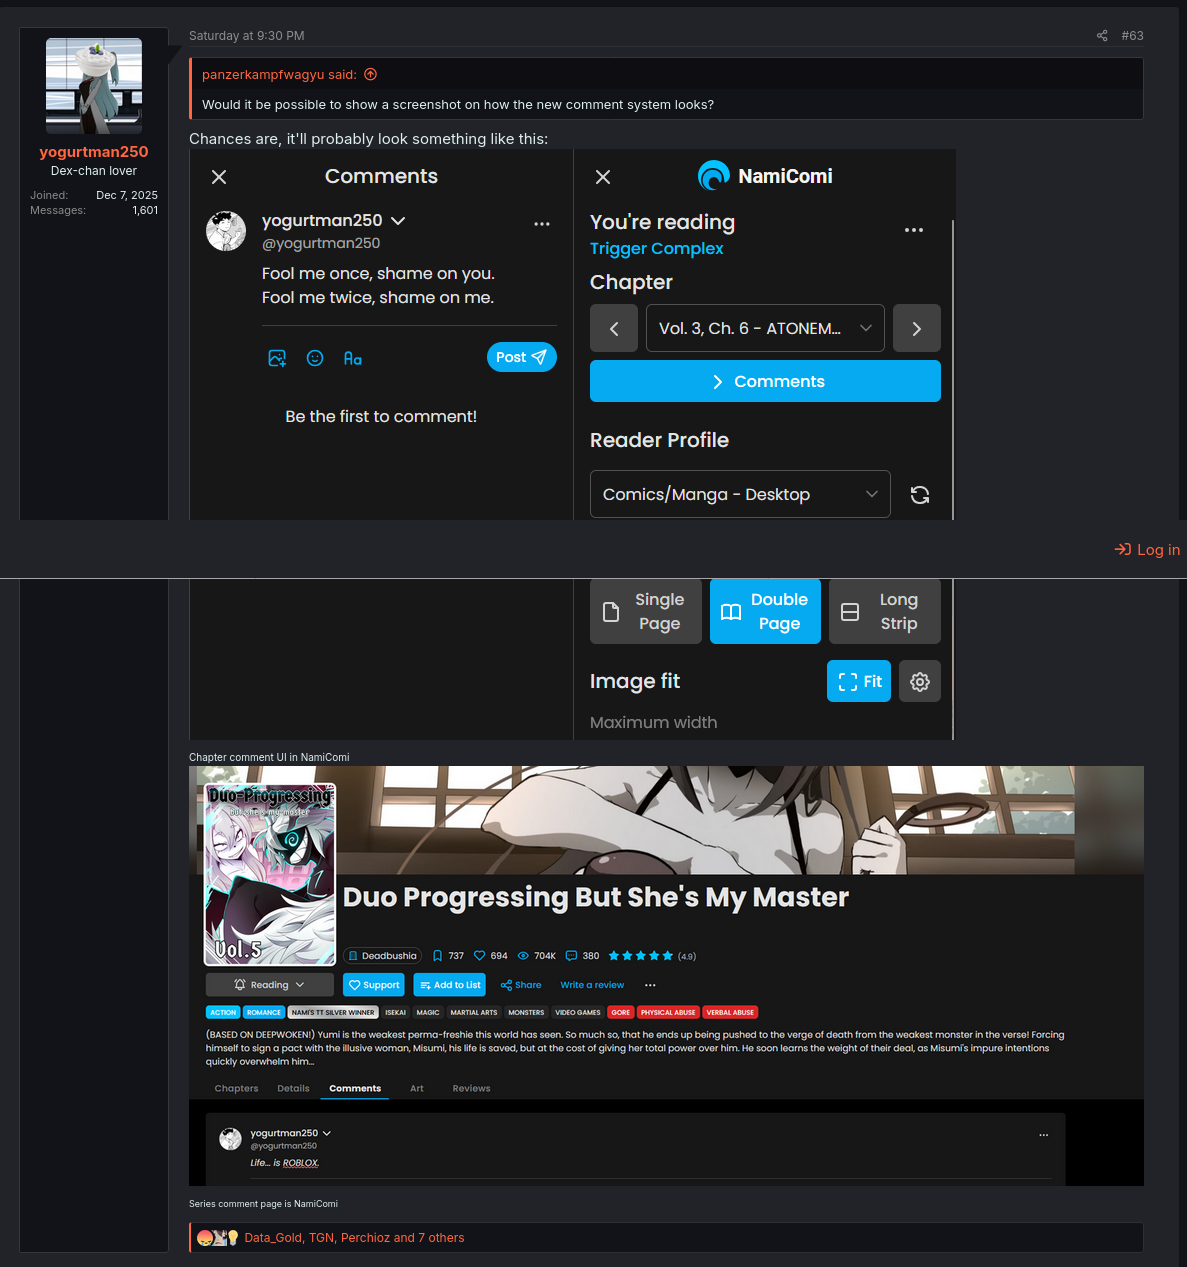Click the Share link on series page

[x=521, y=985]
